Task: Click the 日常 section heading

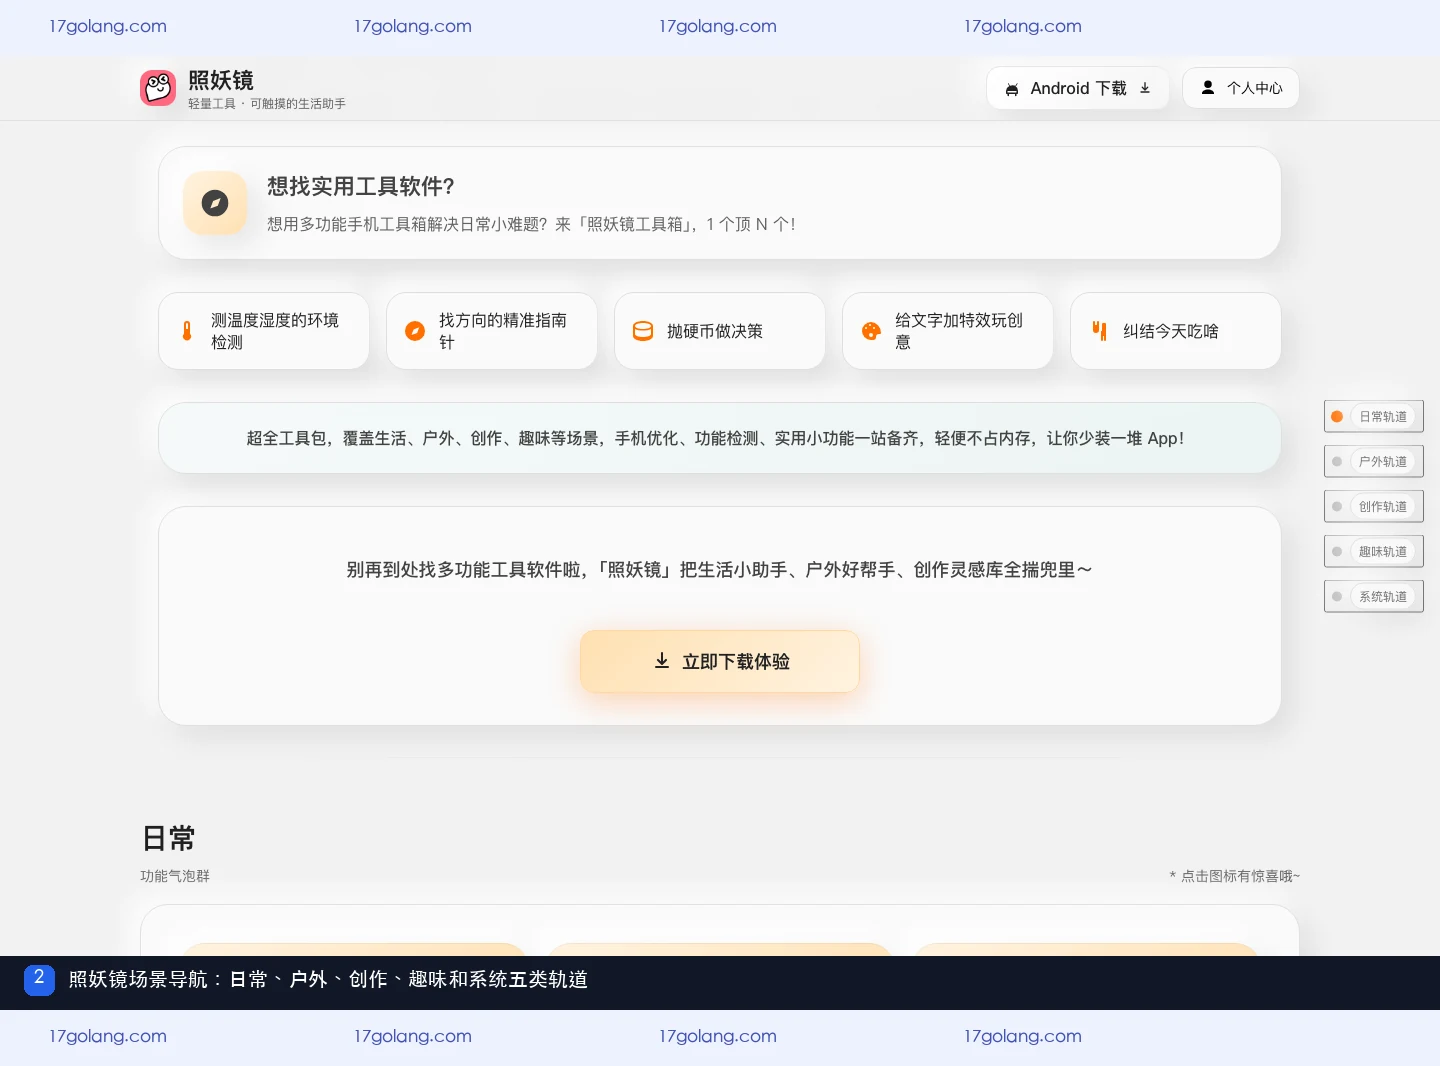Action: (168, 838)
